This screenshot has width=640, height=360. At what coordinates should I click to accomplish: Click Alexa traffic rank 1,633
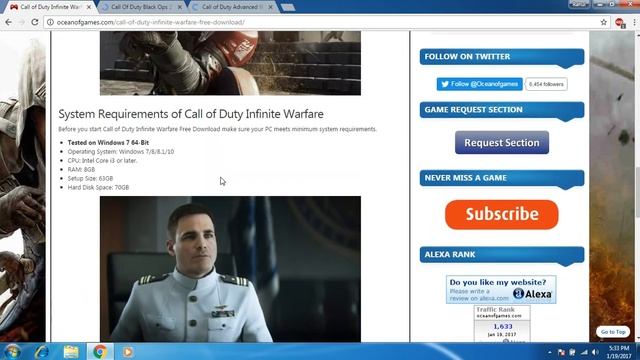coord(502,327)
